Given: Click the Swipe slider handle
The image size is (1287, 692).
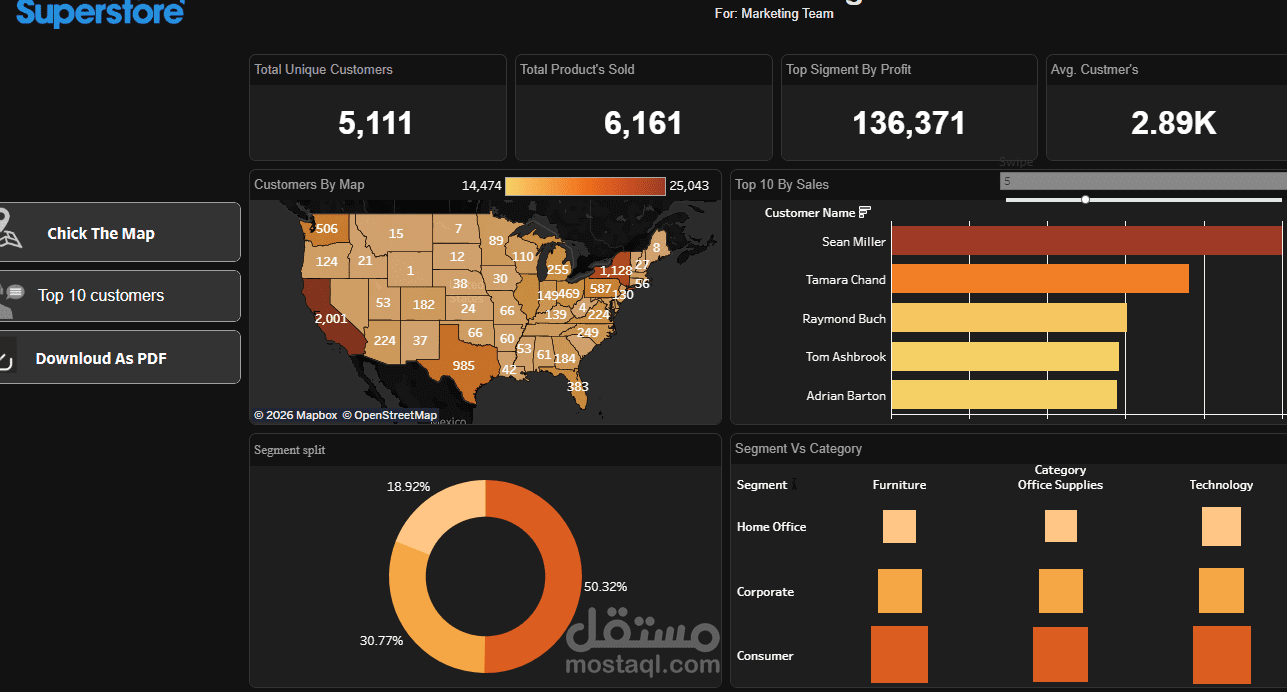Looking at the screenshot, I should click(x=1085, y=199).
